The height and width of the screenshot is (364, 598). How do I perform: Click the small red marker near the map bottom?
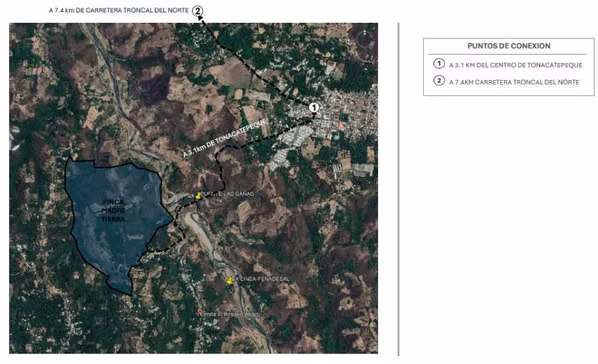click(x=201, y=312)
